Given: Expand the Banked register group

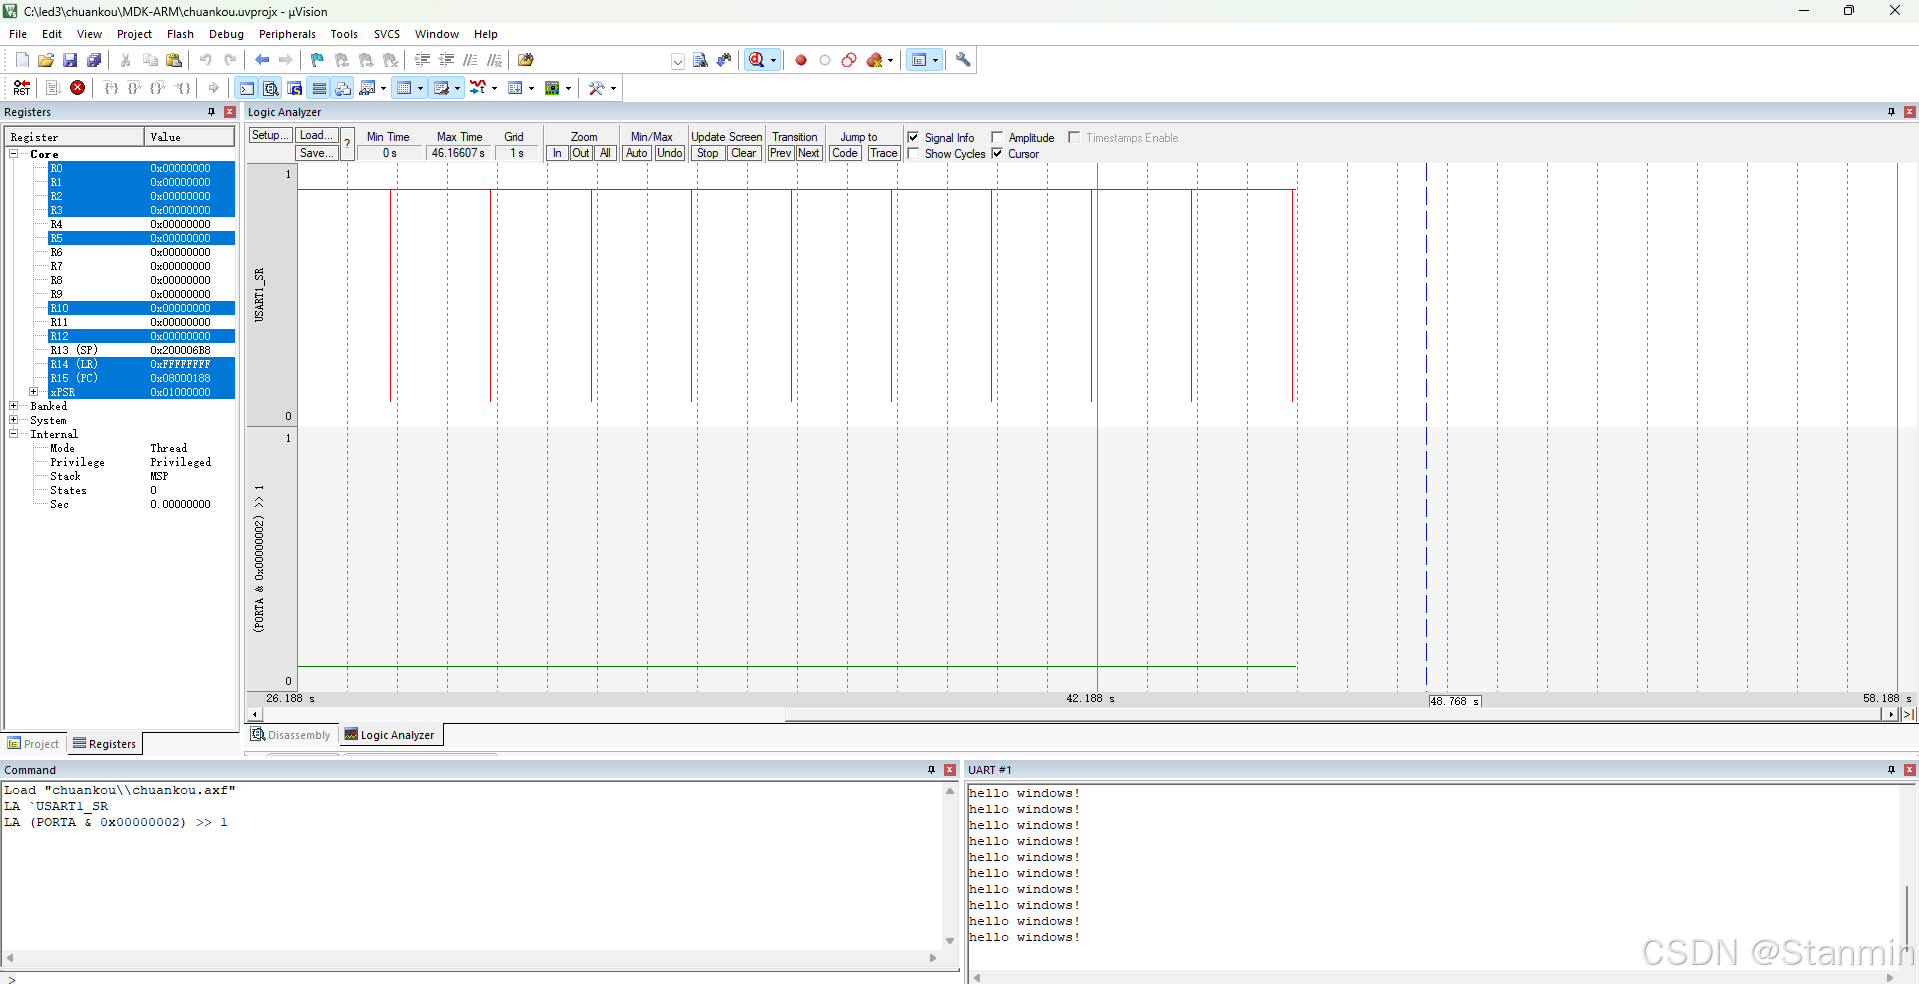Looking at the screenshot, I should click(x=14, y=406).
